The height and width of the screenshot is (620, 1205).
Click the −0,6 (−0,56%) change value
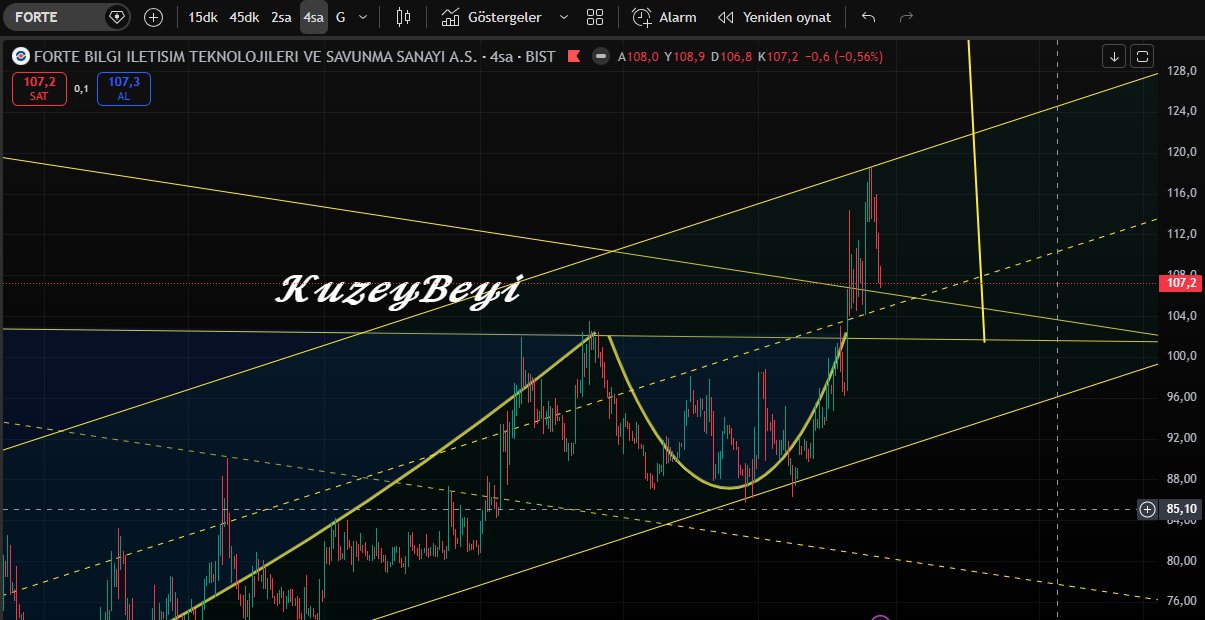(x=842, y=57)
